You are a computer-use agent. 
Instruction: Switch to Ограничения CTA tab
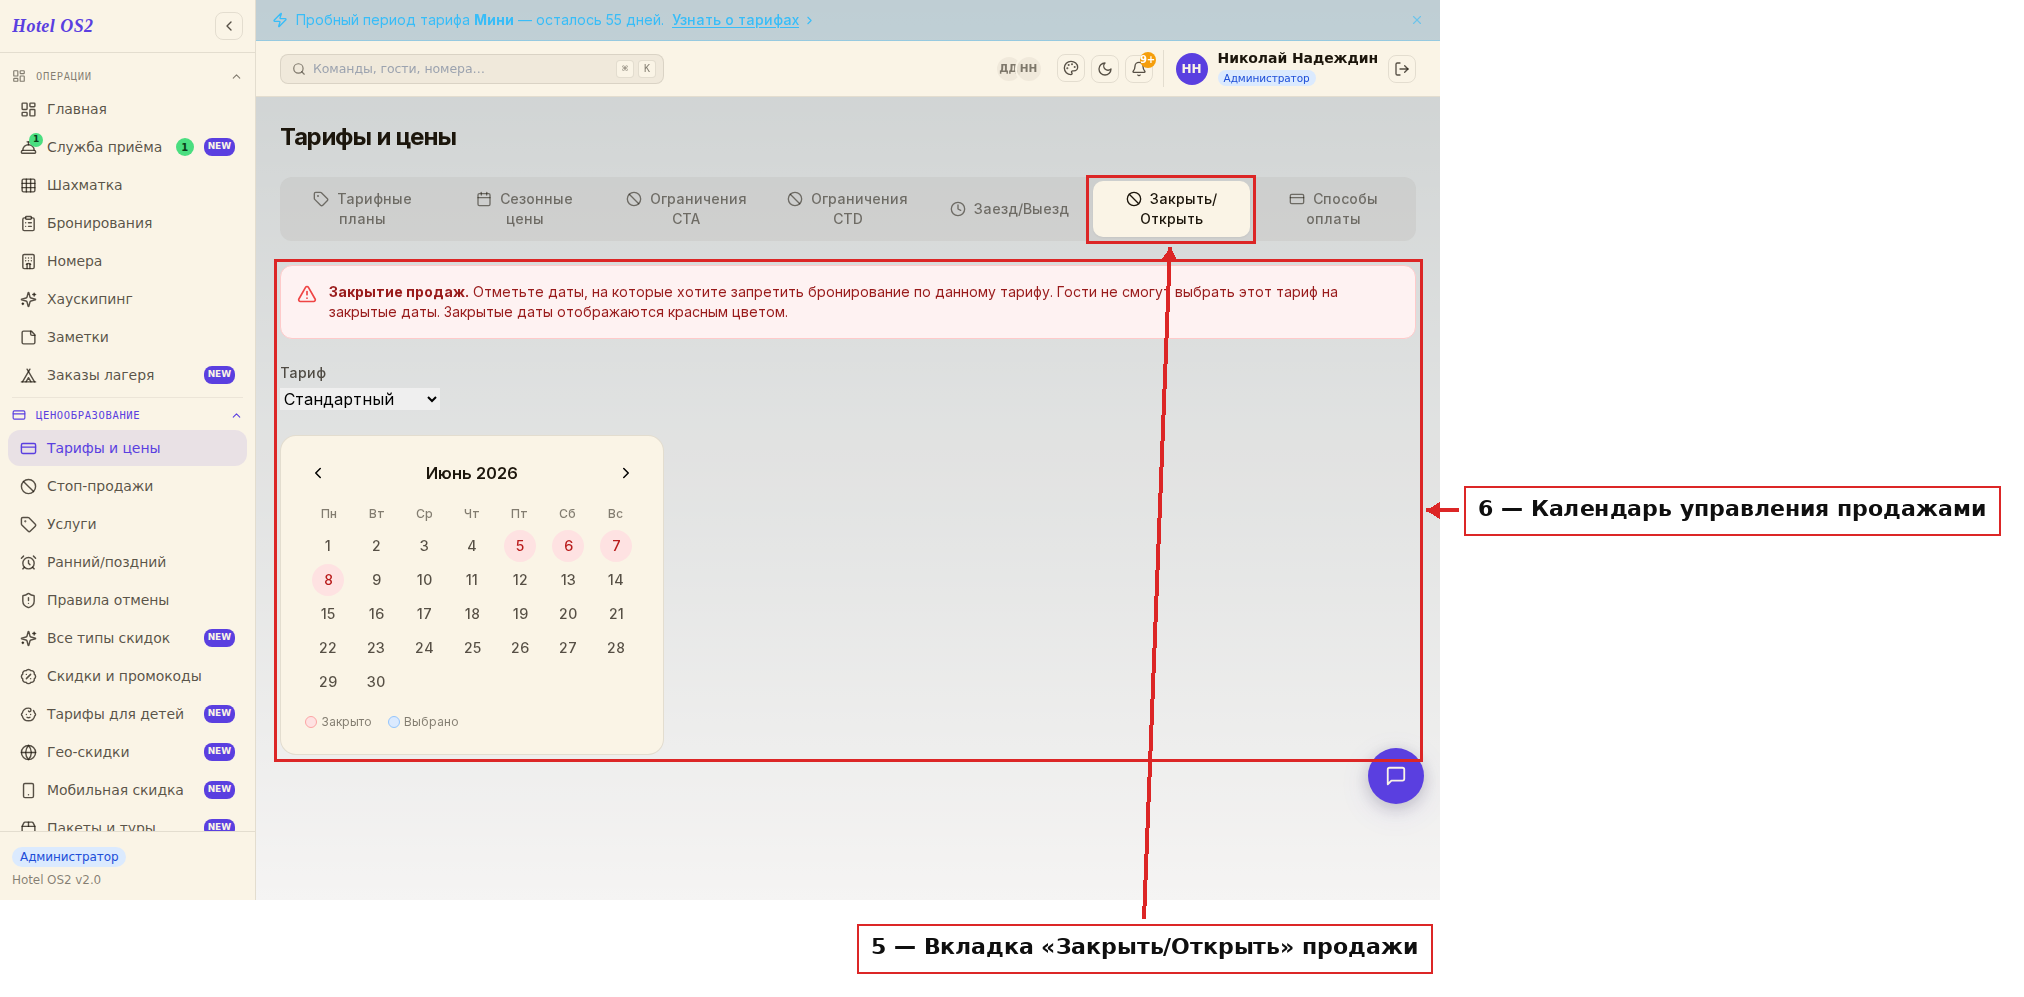686,209
